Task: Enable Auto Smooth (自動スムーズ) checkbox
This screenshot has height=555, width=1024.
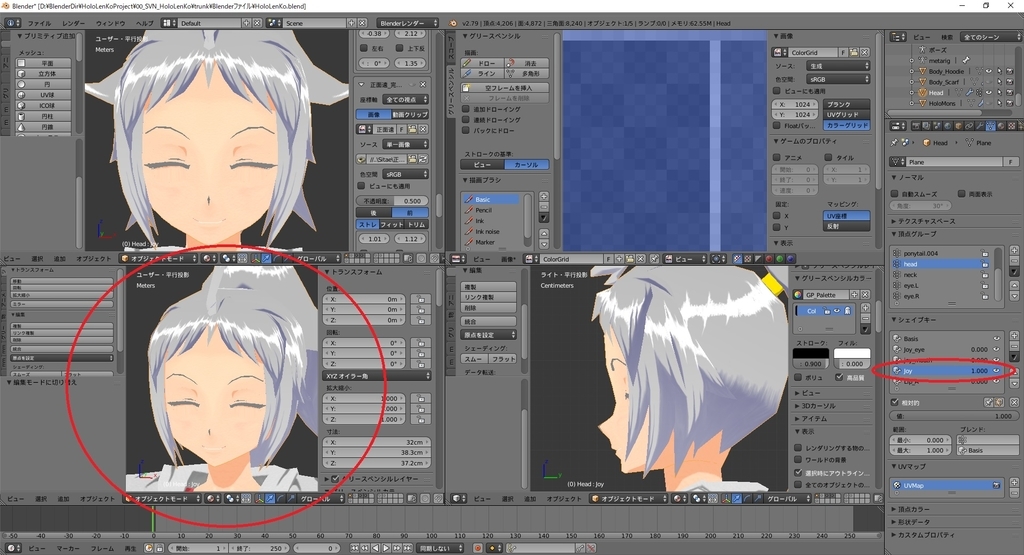Action: point(895,194)
